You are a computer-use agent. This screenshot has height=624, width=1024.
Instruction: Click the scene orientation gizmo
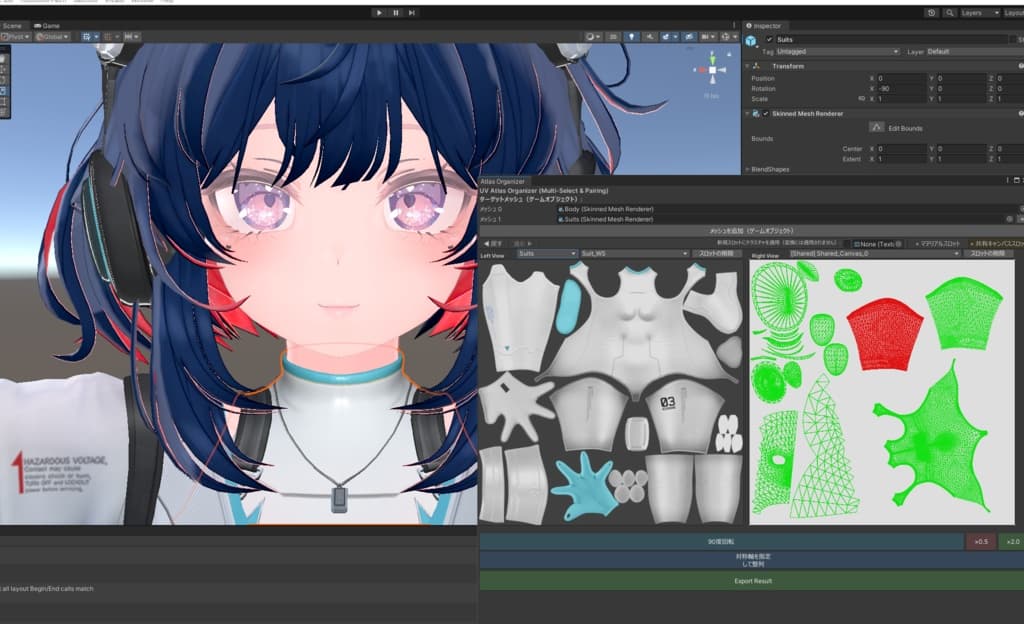tap(712, 70)
